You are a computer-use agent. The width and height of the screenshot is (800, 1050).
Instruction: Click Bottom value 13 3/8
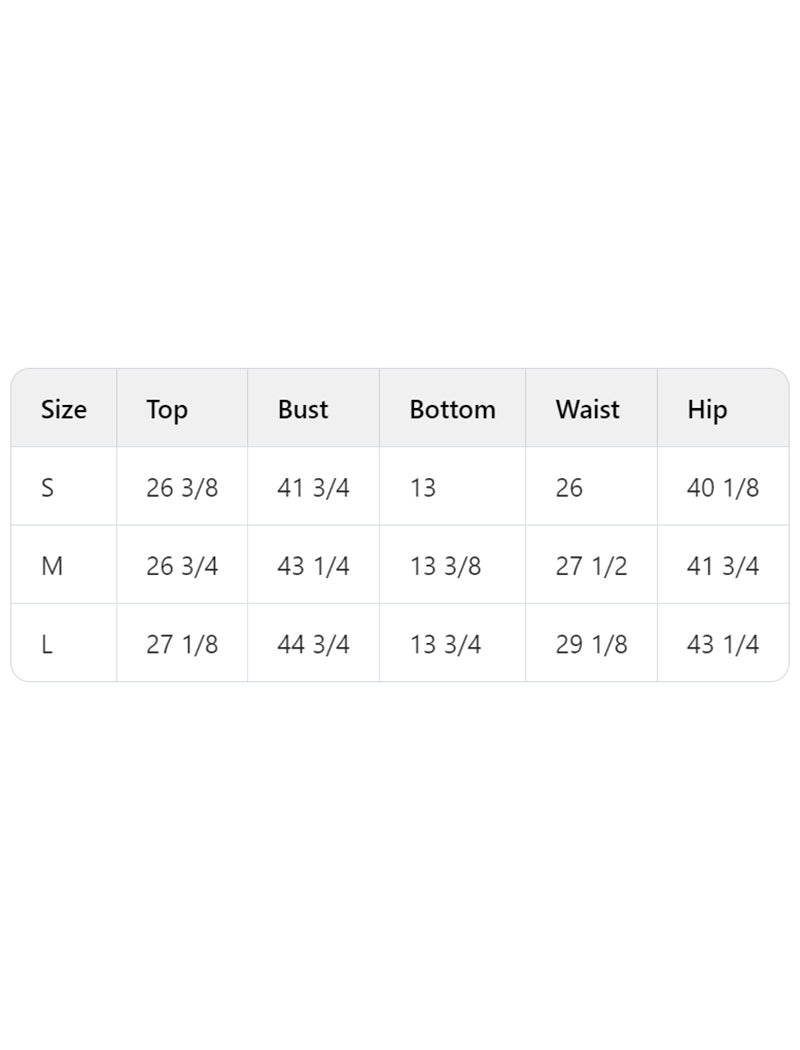click(x=445, y=566)
